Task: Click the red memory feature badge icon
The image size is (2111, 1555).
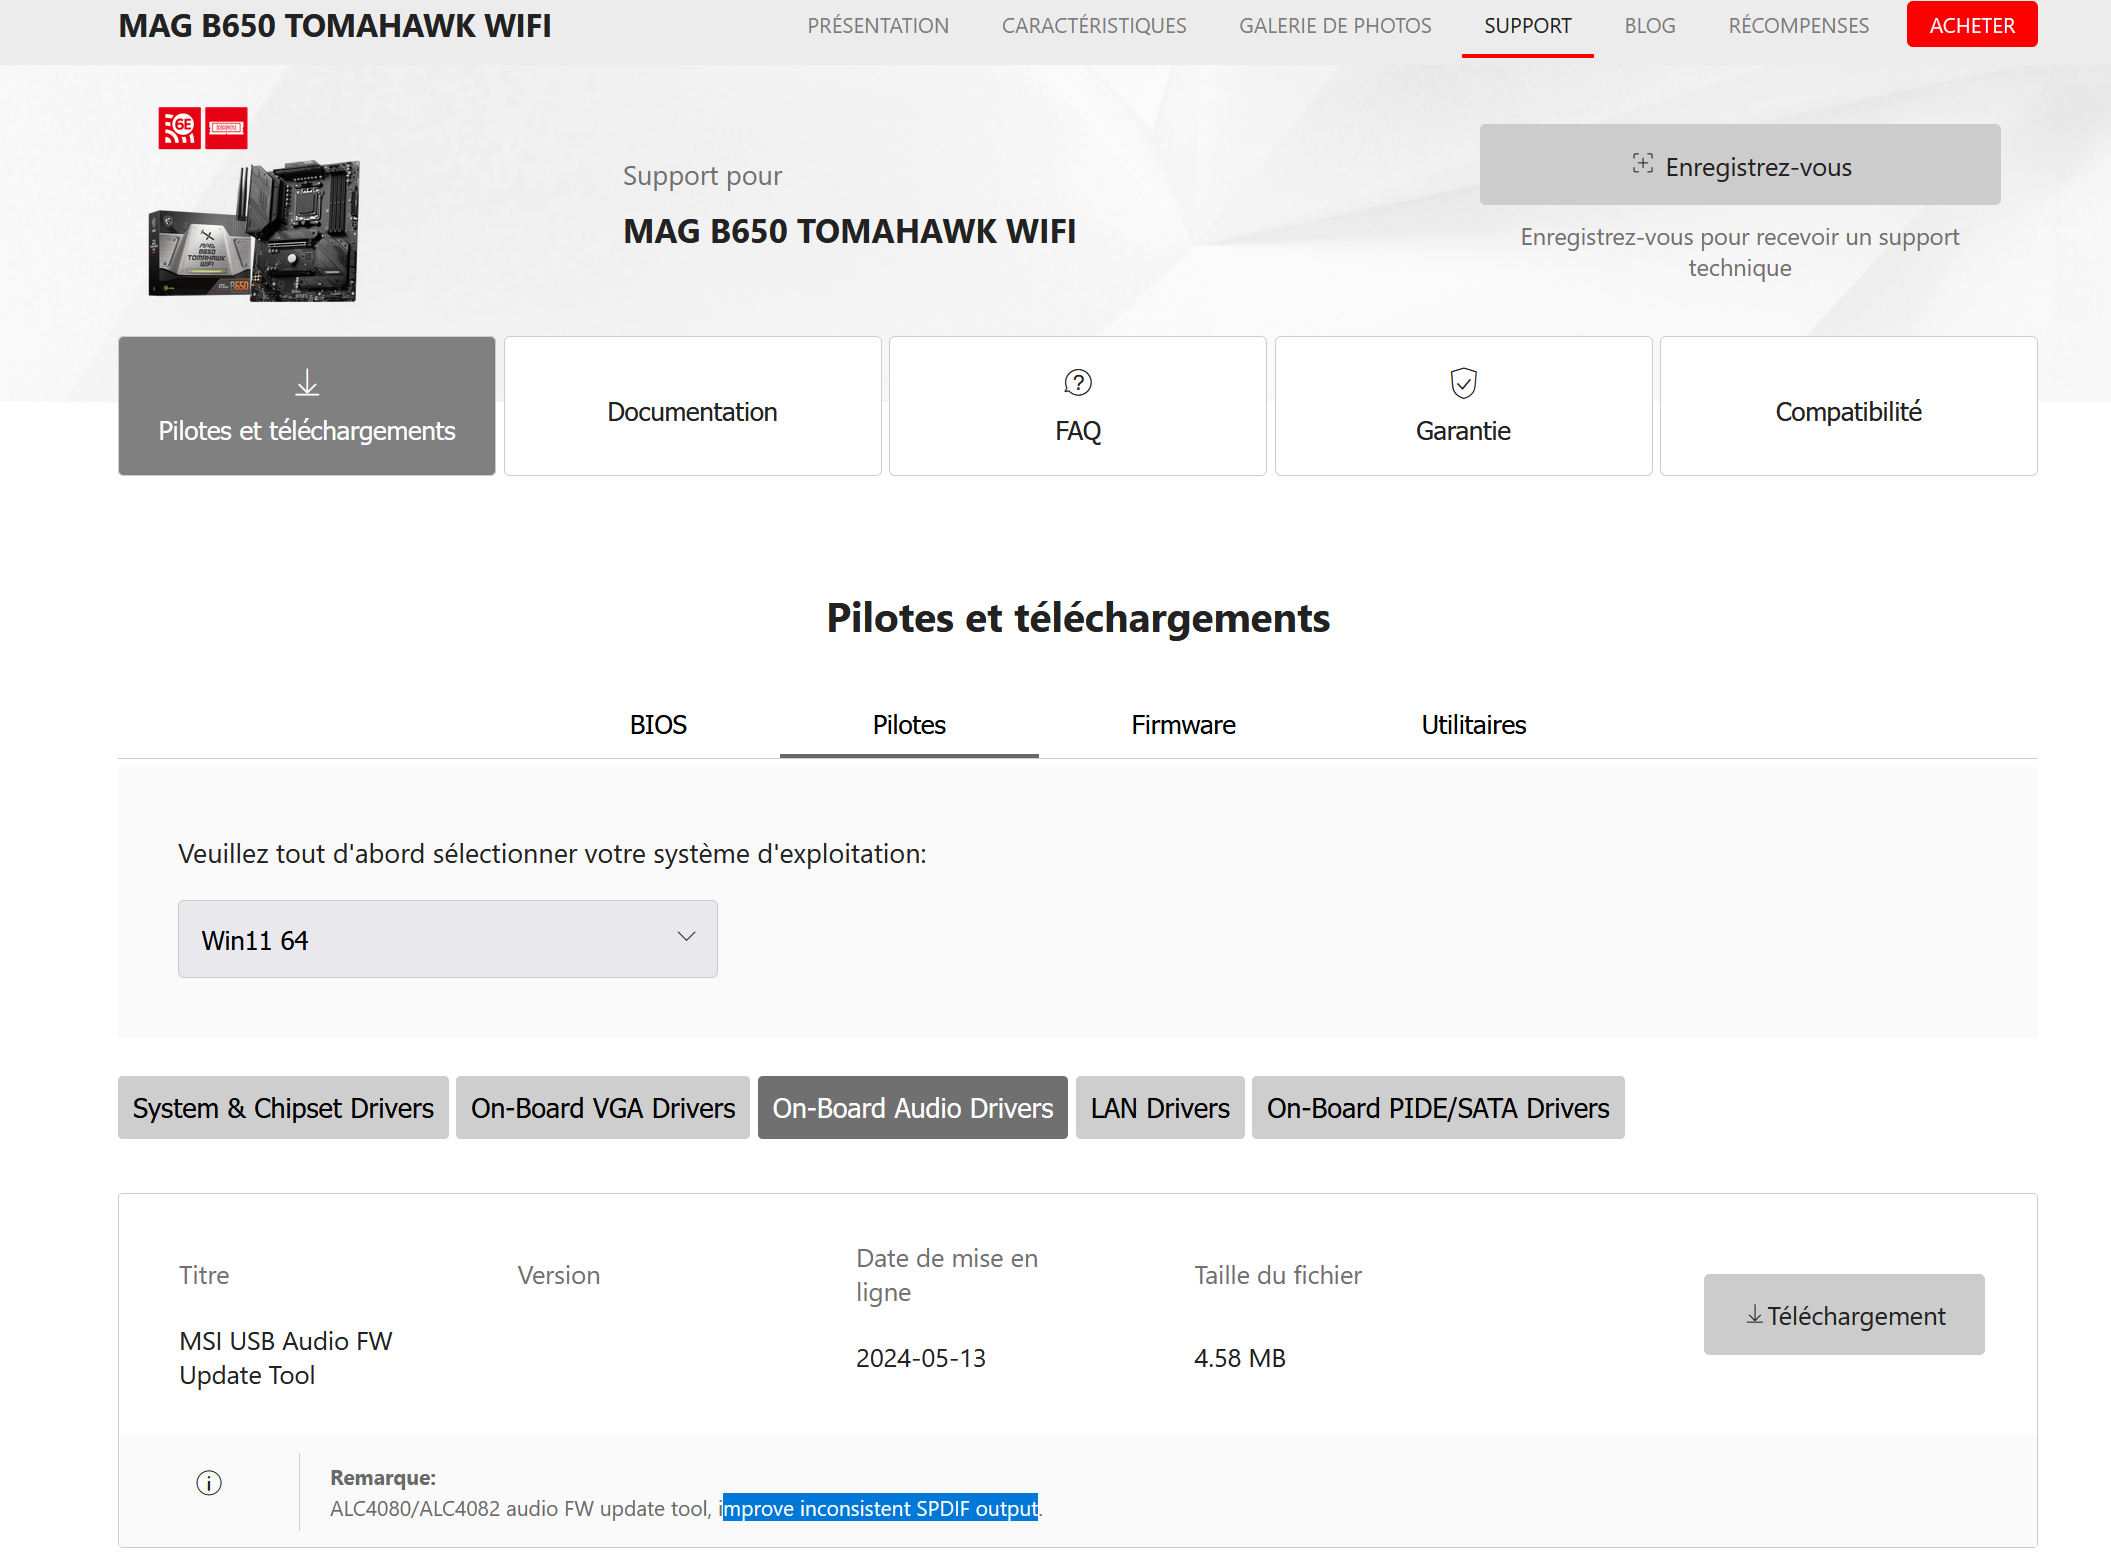Action: pyautogui.click(x=227, y=128)
